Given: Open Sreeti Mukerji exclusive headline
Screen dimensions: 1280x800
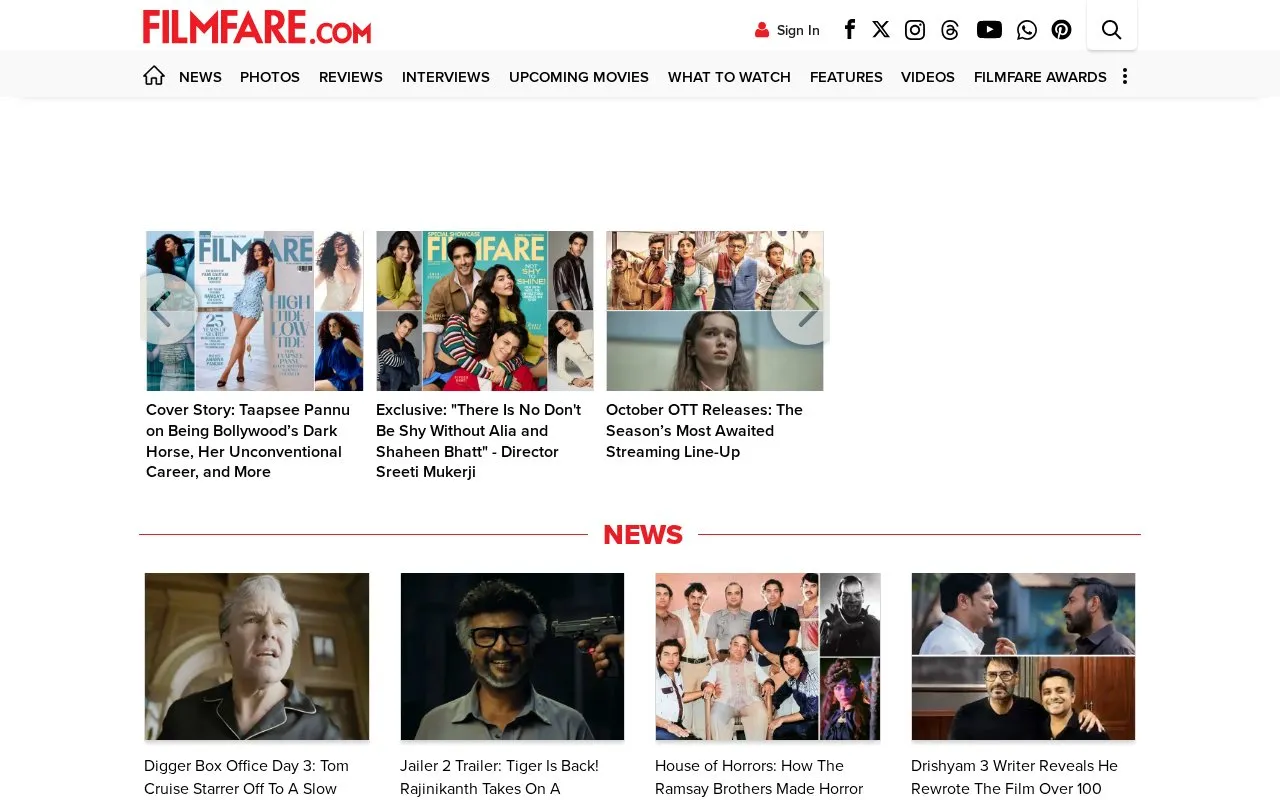Looking at the screenshot, I should [480, 440].
